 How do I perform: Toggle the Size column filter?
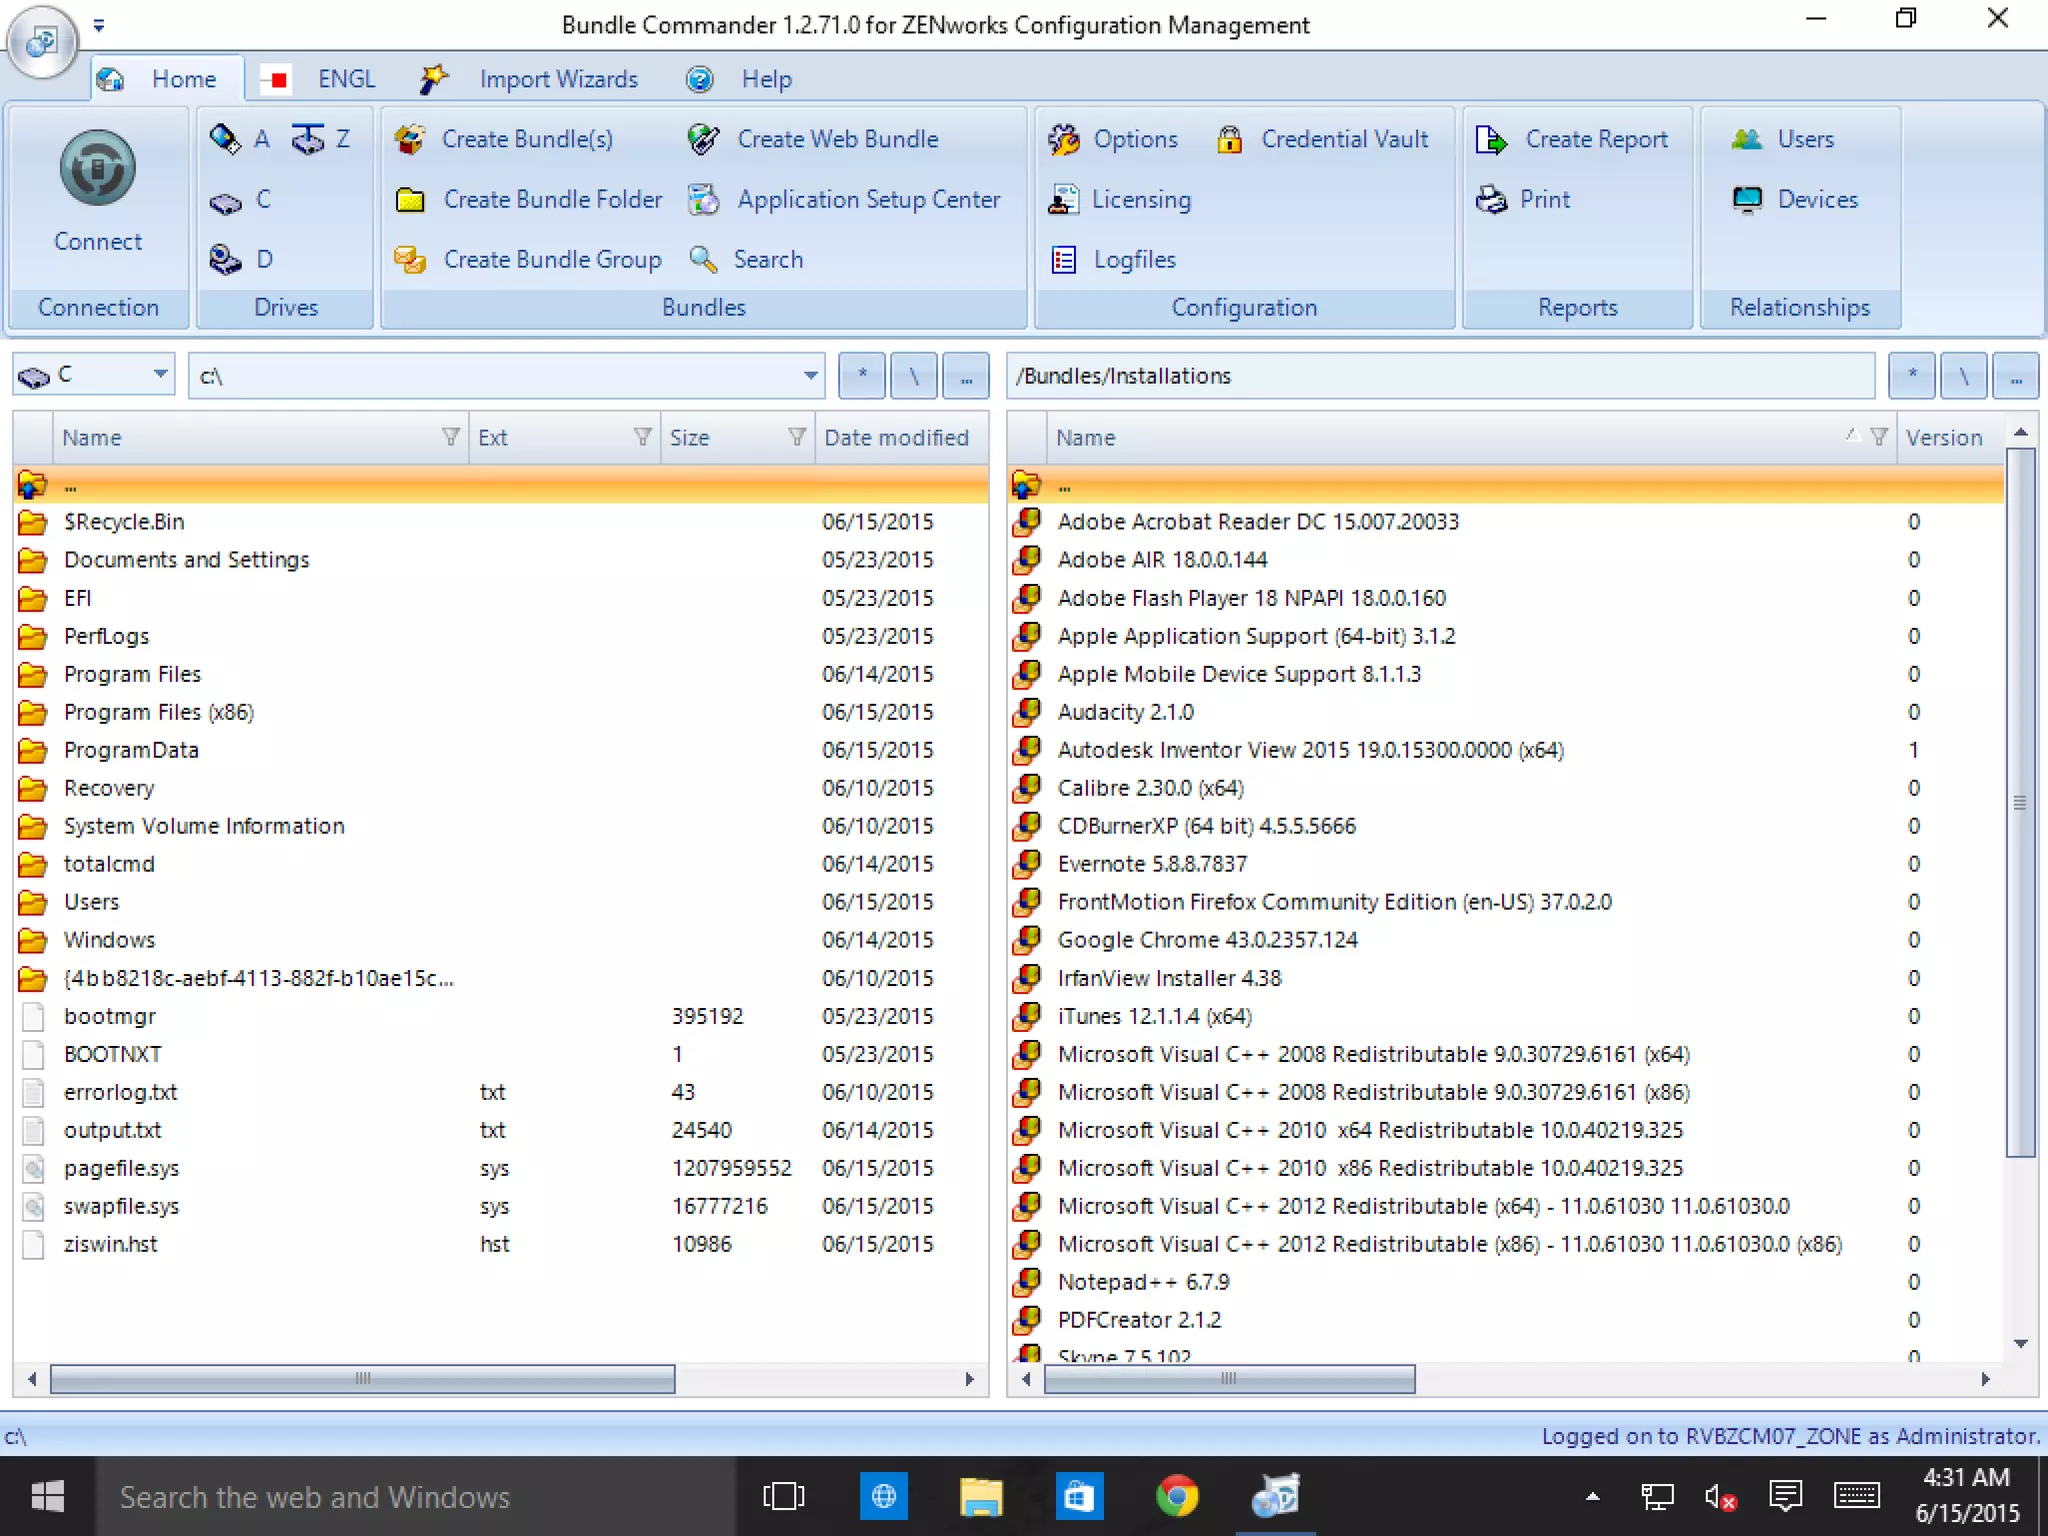[797, 437]
